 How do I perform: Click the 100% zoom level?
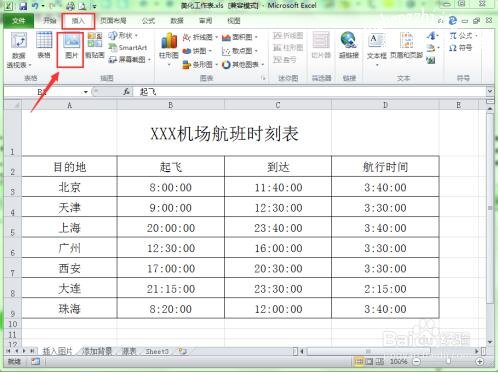pos(398,361)
